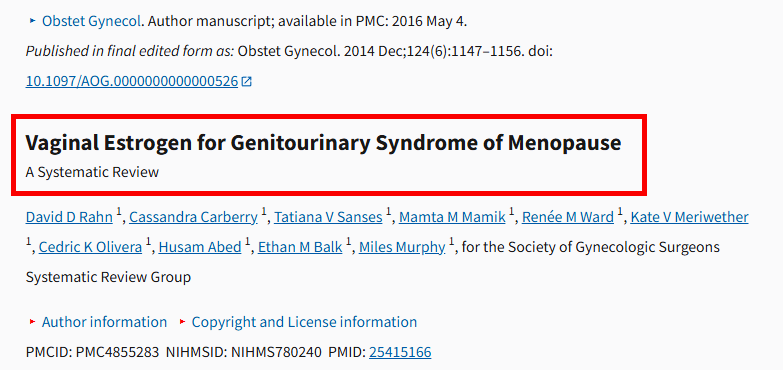Open author Kate V Meriwether

[x=689, y=217]
